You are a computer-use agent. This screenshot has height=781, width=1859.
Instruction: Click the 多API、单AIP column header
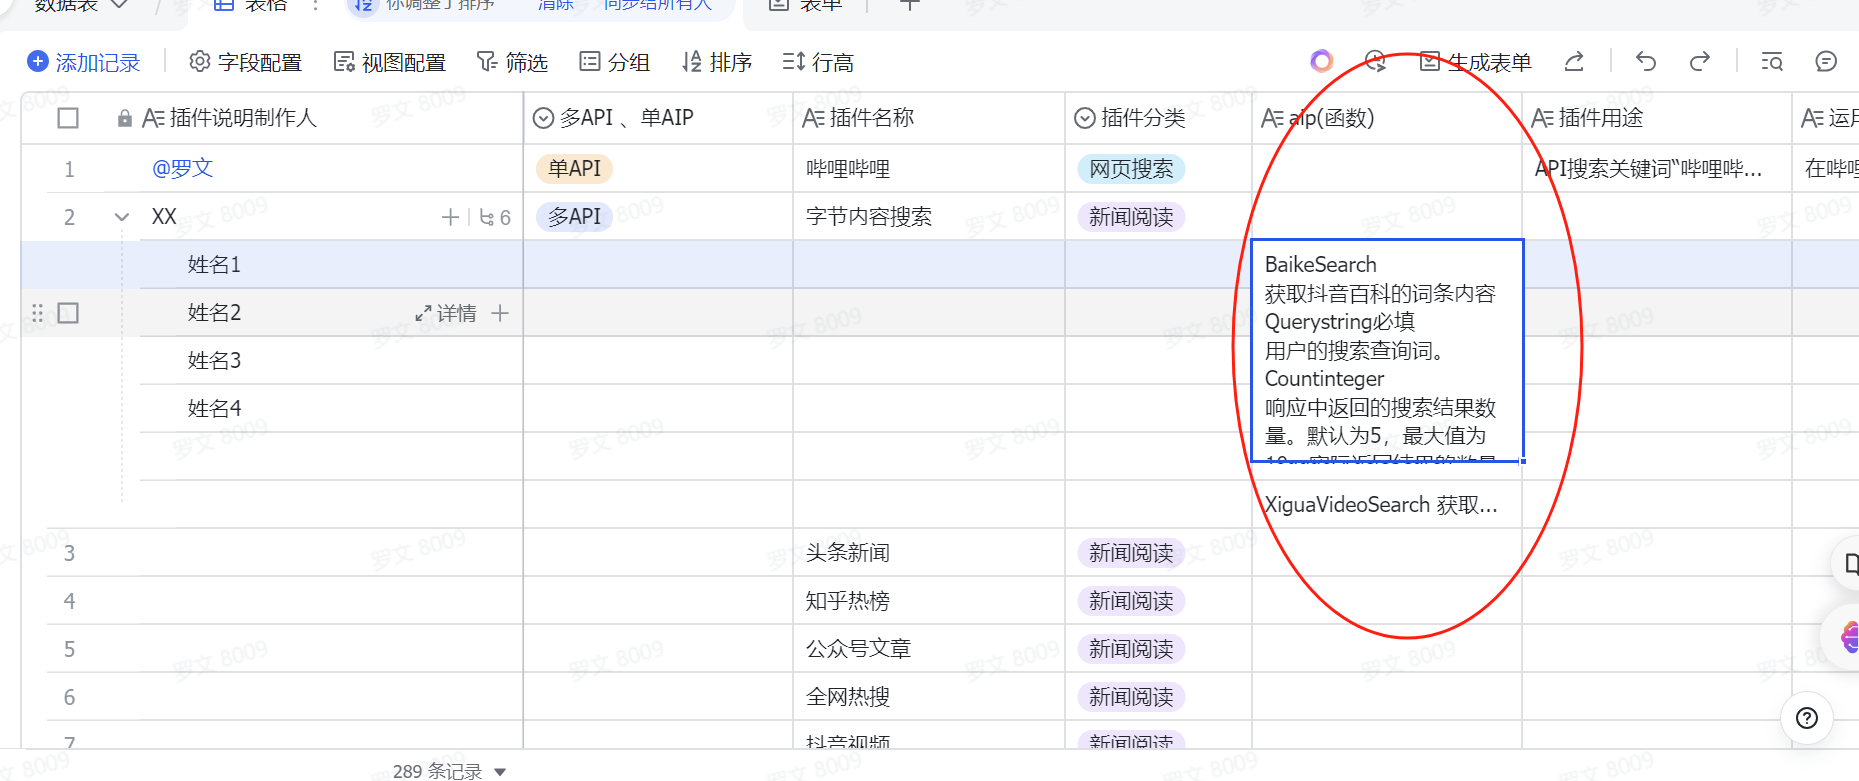tap(658, 118)
